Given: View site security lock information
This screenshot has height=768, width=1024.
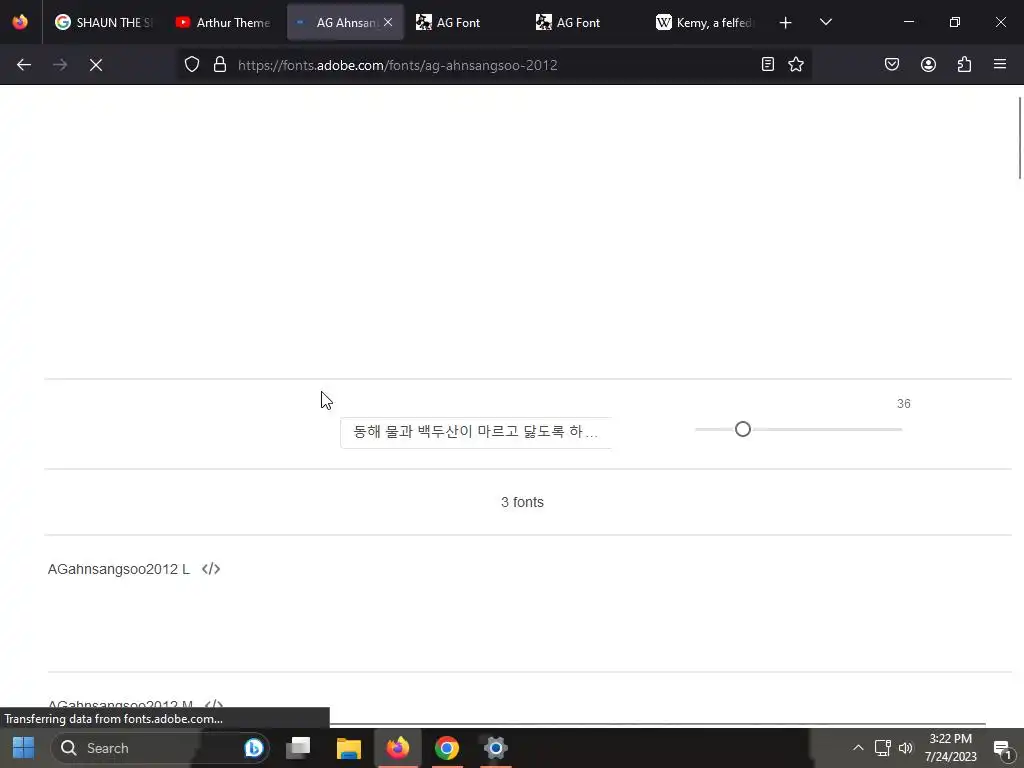Looking at the screenshot, I should click(220, 65).
